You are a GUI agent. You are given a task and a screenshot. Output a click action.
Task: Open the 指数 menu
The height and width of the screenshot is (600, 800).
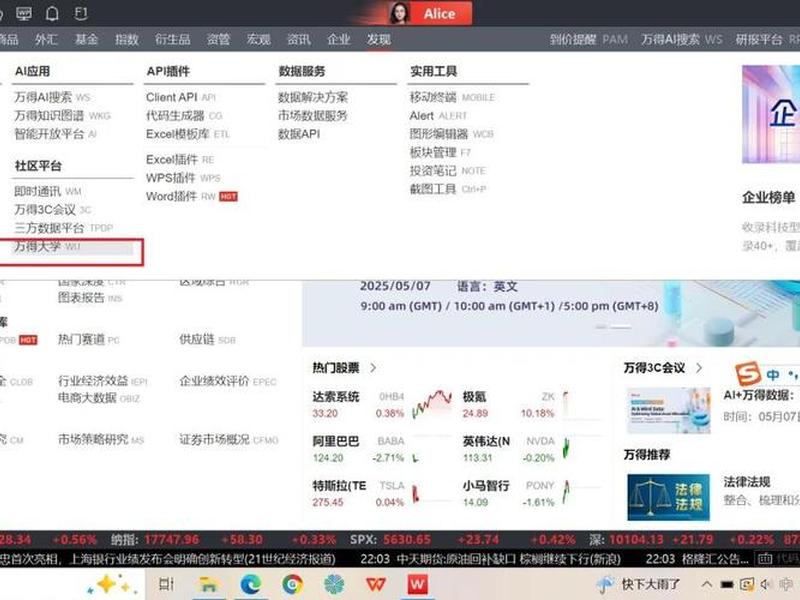click(127, 39)
